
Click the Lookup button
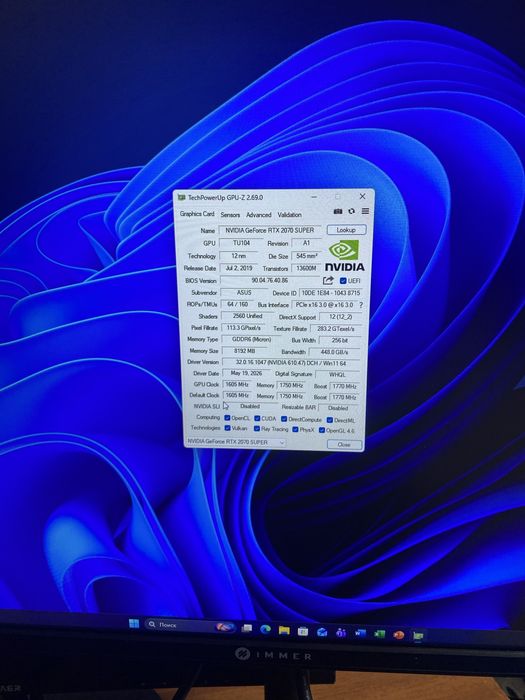pyautogui.click(x=346, y=230)
